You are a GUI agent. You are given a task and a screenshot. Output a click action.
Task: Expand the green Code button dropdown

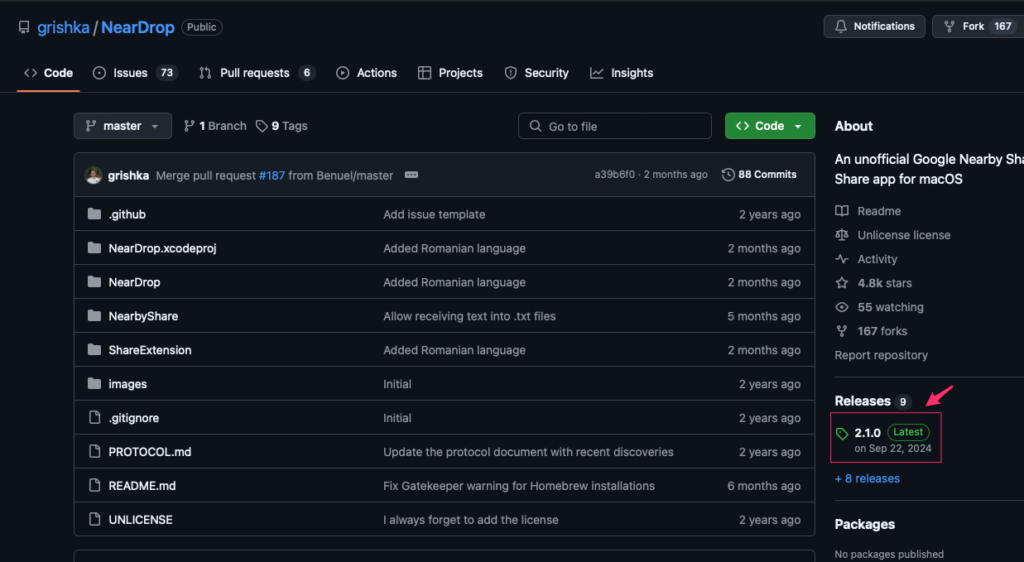point(798,126)
